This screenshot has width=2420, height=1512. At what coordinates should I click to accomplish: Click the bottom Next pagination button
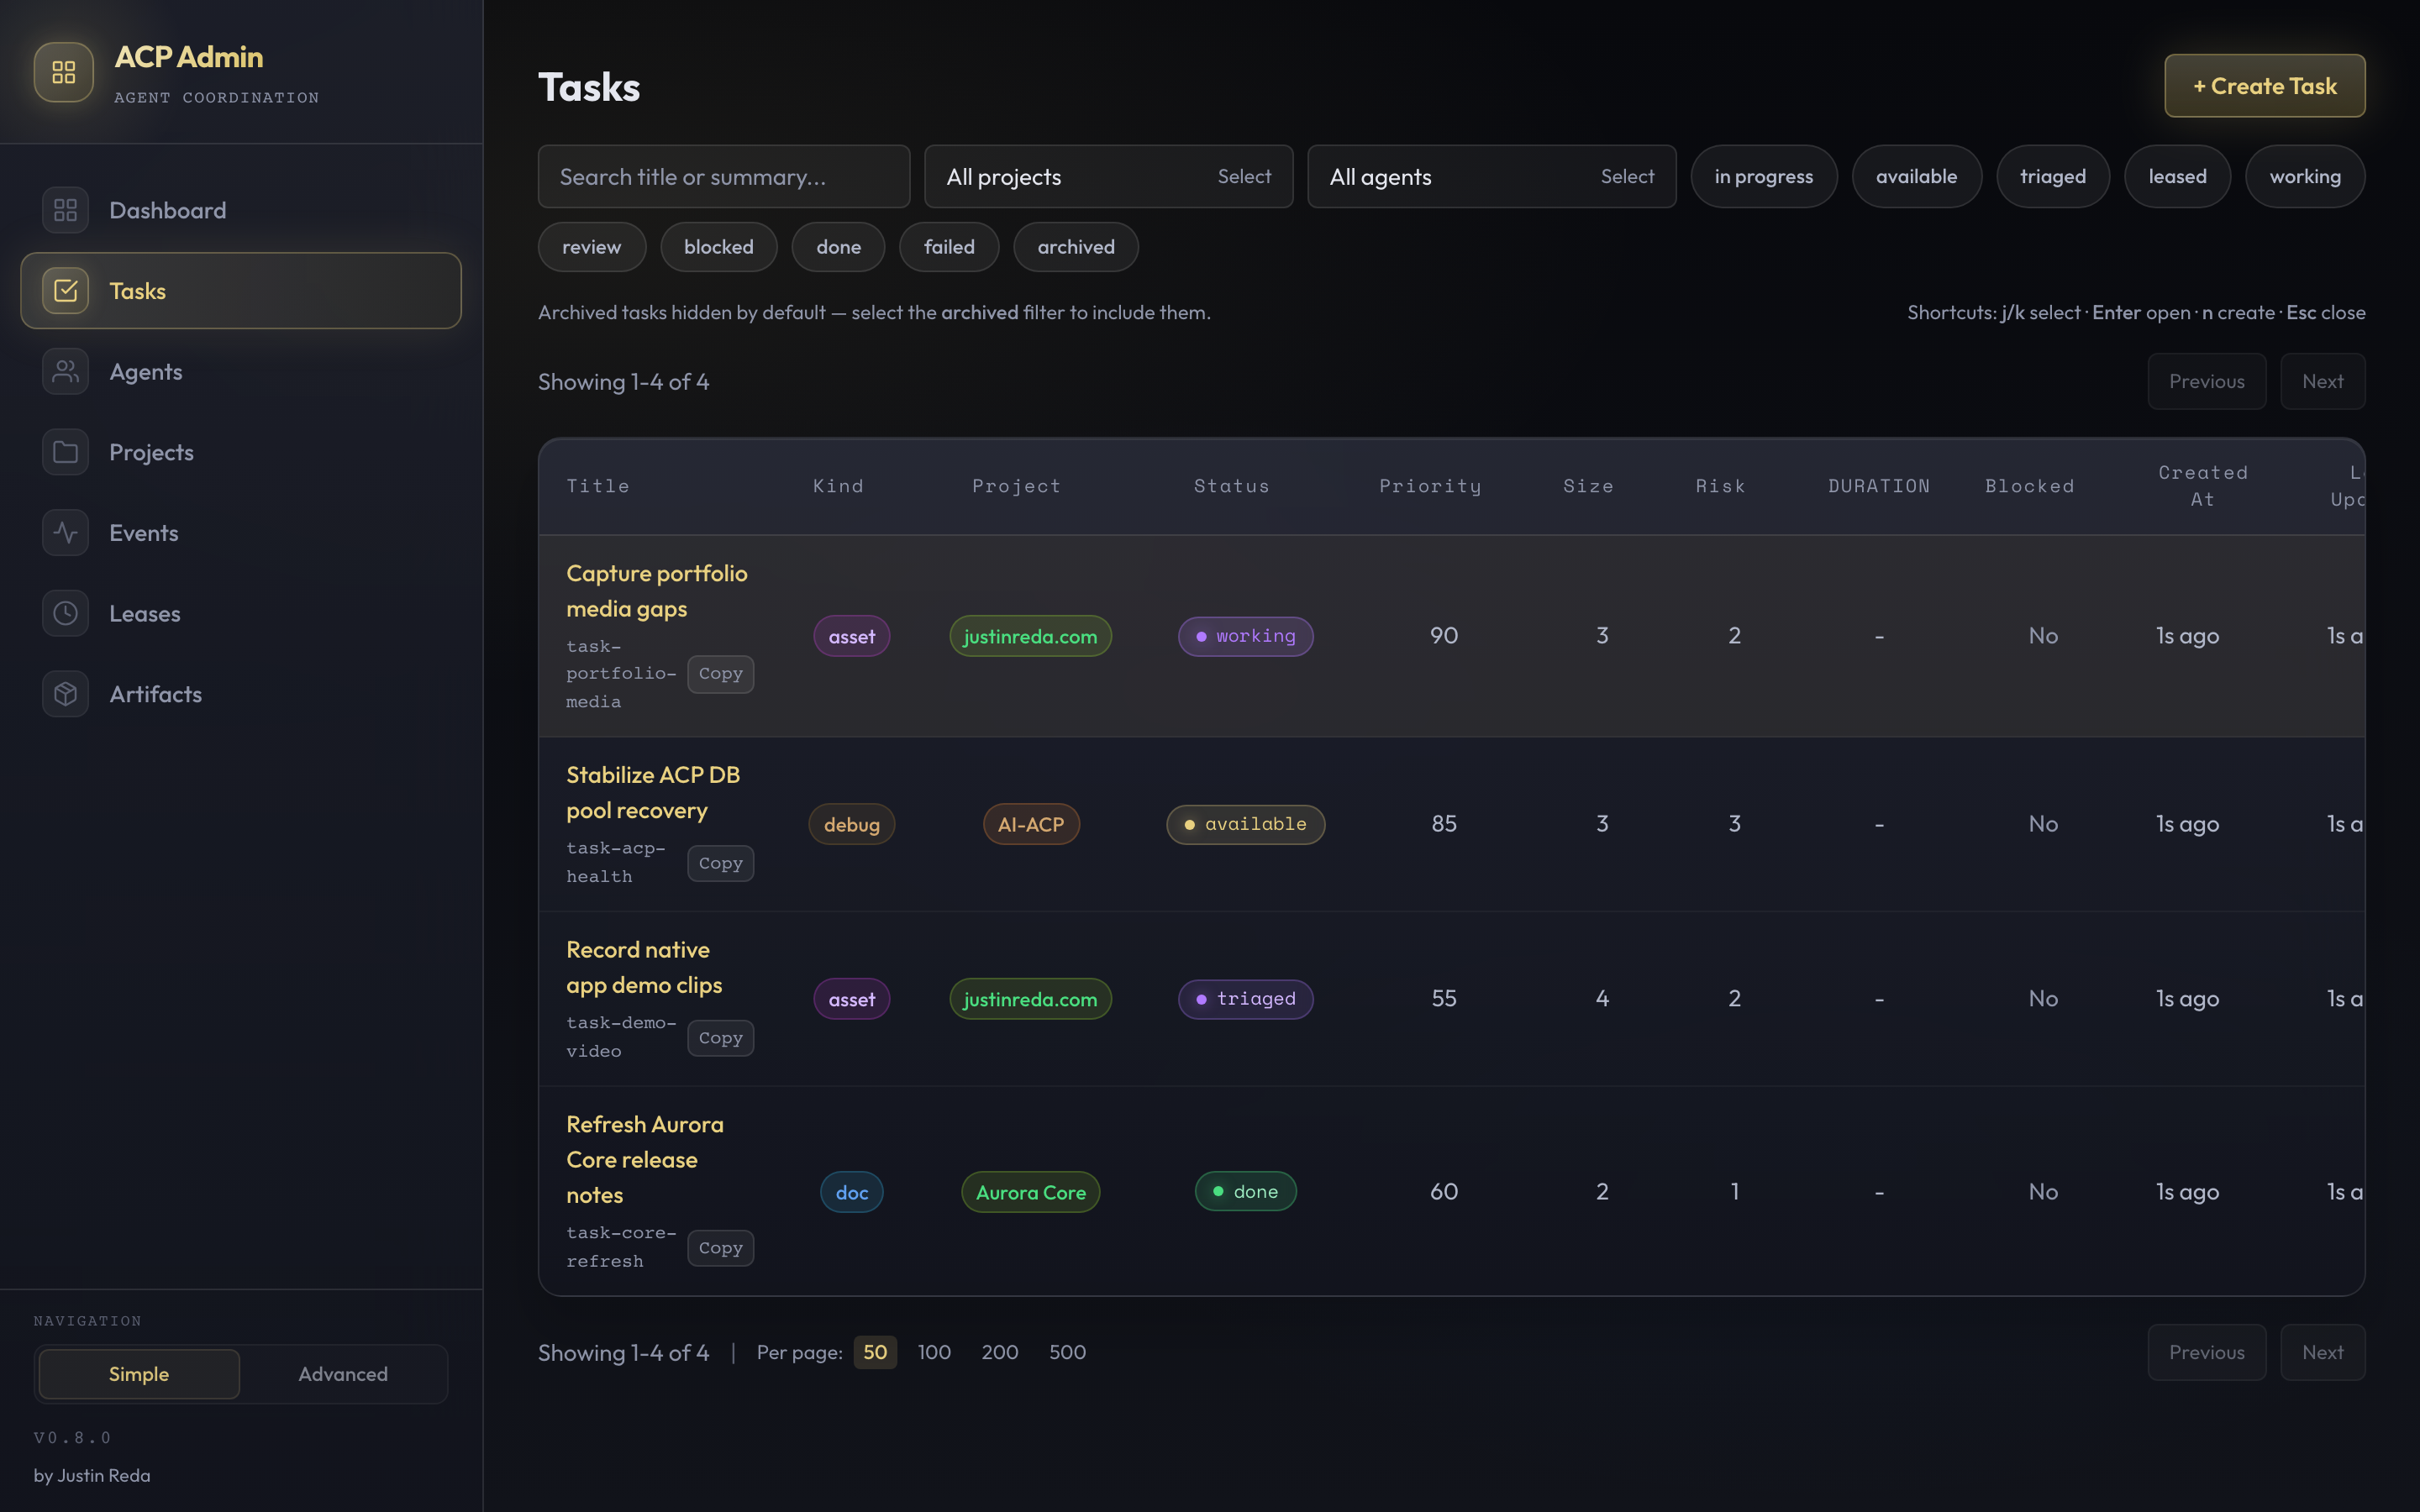pos(2322,1352)
